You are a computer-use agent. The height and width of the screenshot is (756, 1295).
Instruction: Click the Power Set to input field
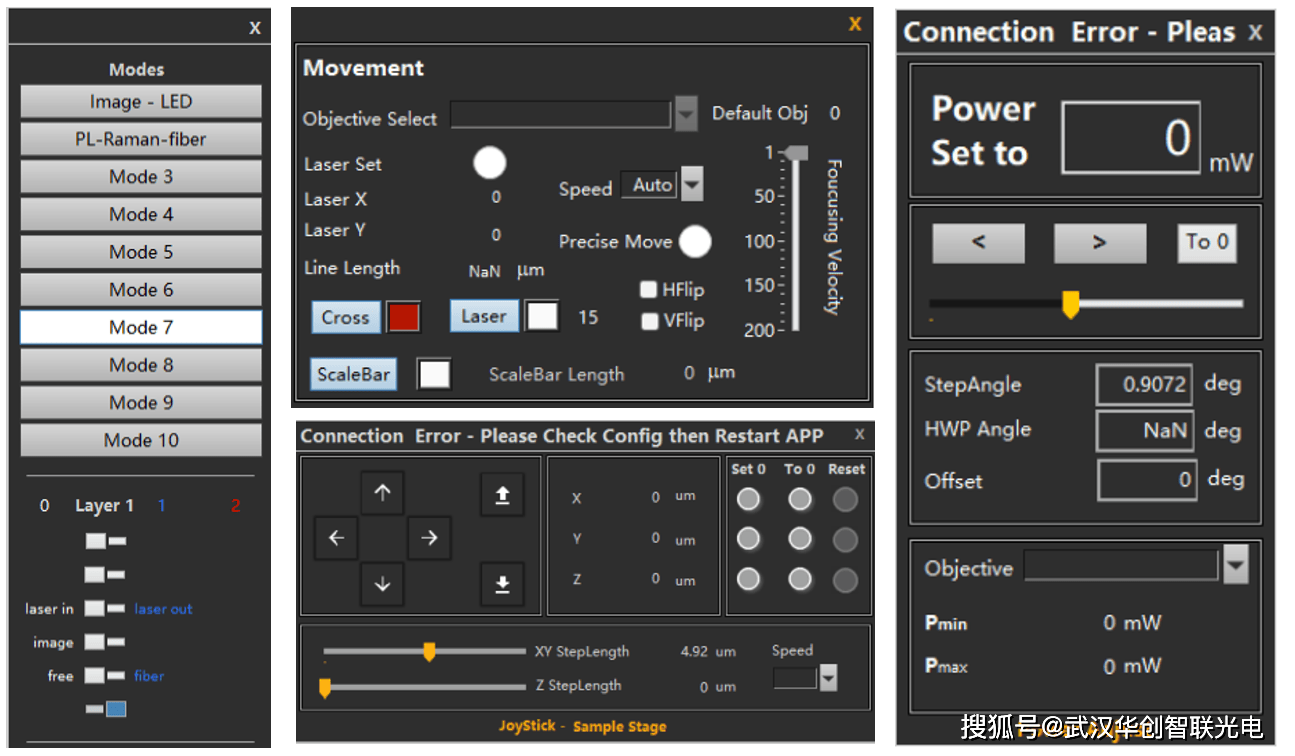pos(1130,137)
